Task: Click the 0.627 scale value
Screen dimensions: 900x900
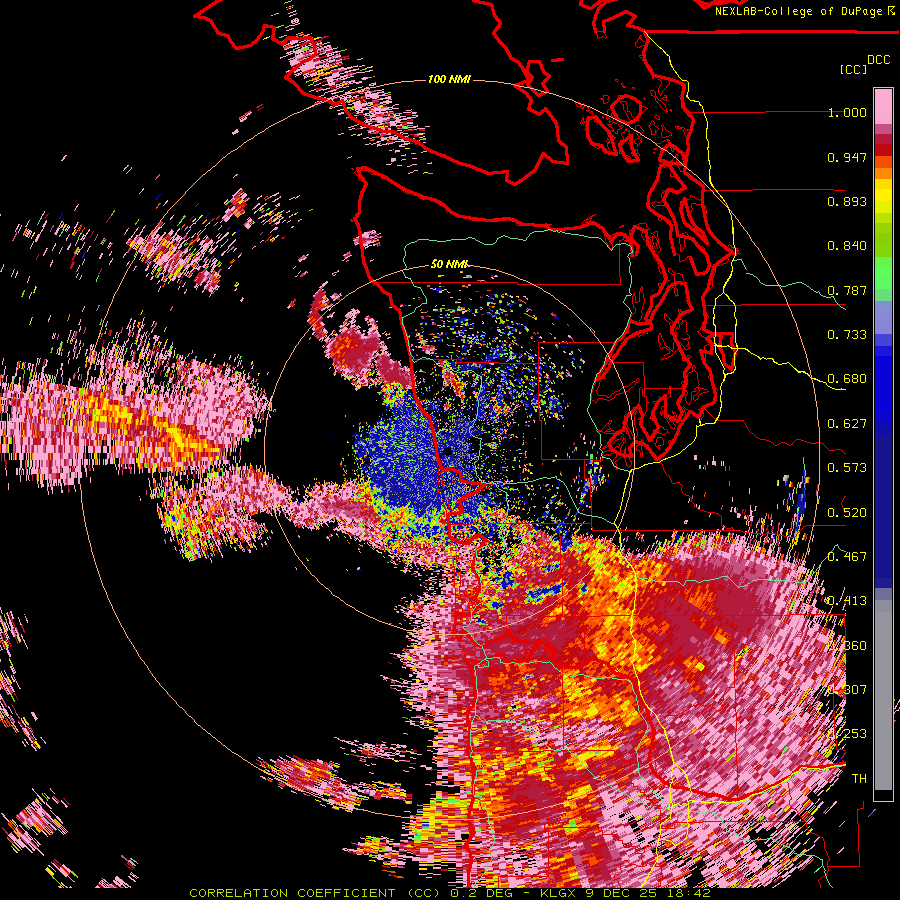Action: pos(847,424)
